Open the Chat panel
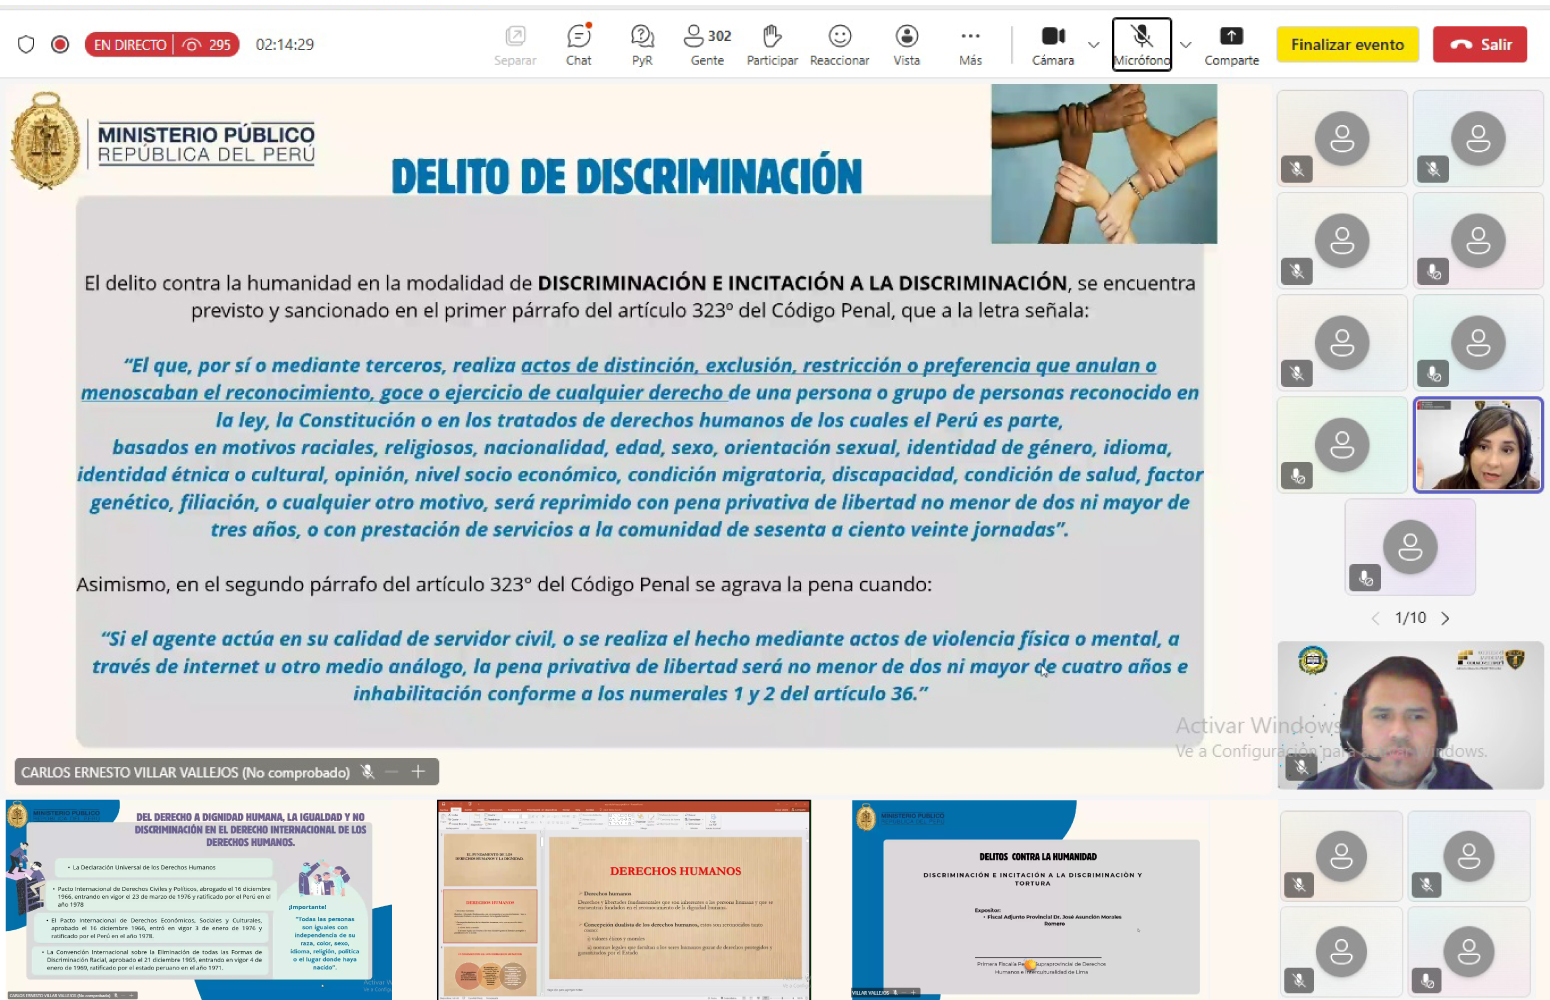1550x1000 pixels. (578, 44)
